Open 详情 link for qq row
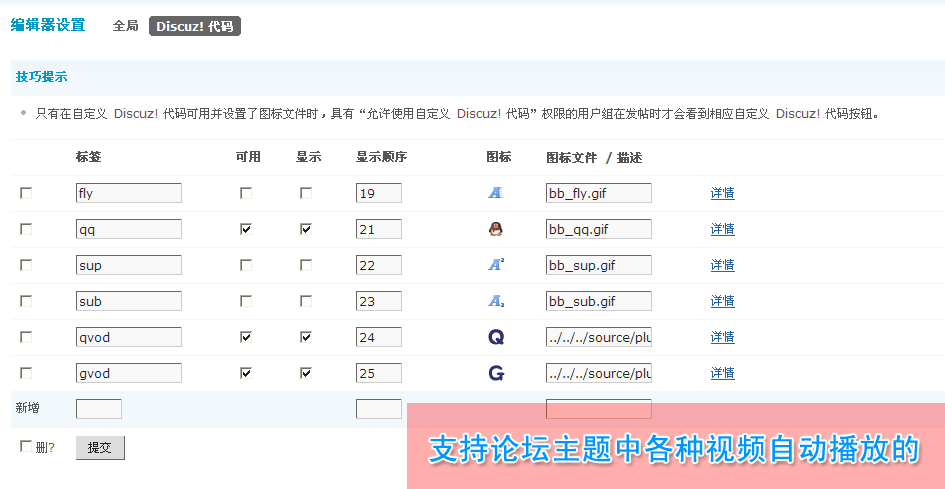The width and height of the screenshot is (945, 489). (x=723, y=229)
